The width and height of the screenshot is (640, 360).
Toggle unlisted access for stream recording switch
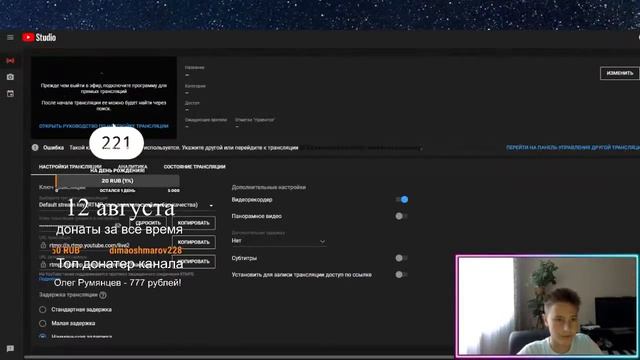click(401, 275)
